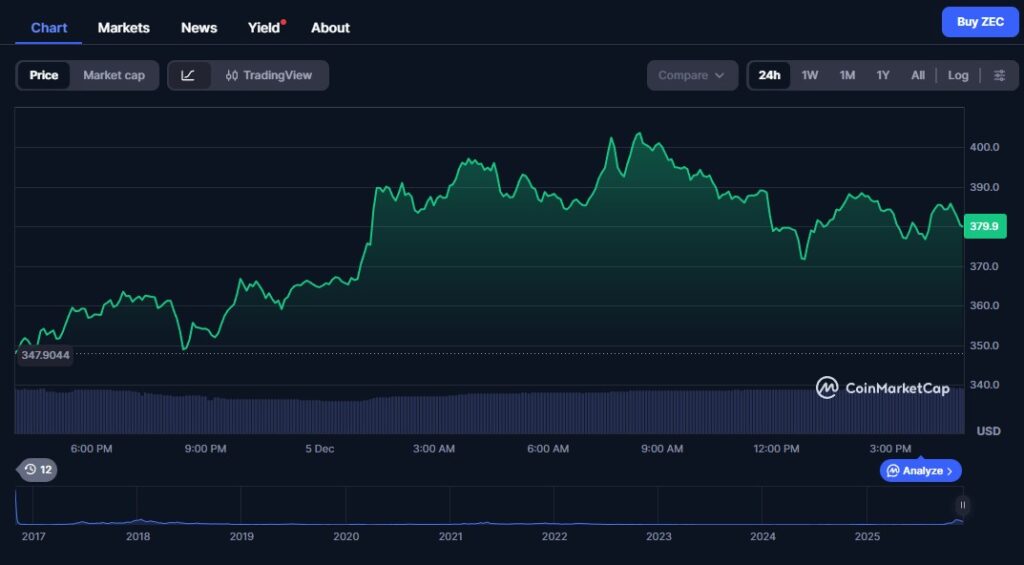Switch to the line chart view icon
The image size is (1024, 565).
click(x=188, y=75)
